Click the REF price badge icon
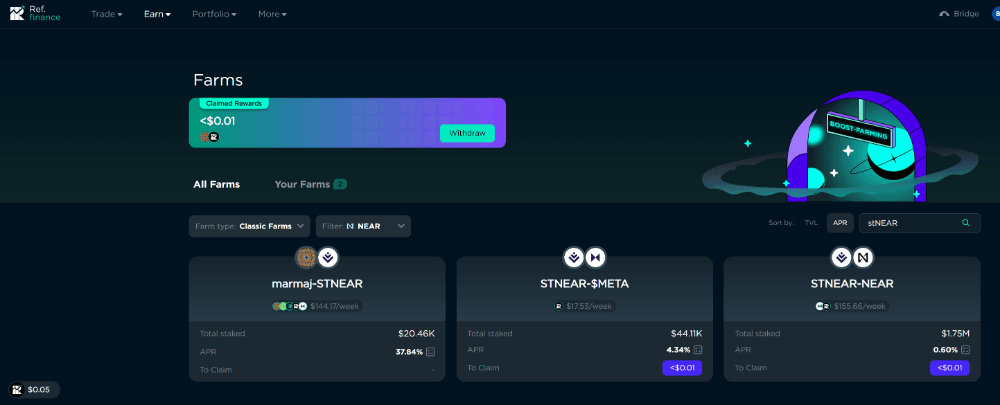The height and width of the screenshot is (405, 1000). tap(17, 389)
